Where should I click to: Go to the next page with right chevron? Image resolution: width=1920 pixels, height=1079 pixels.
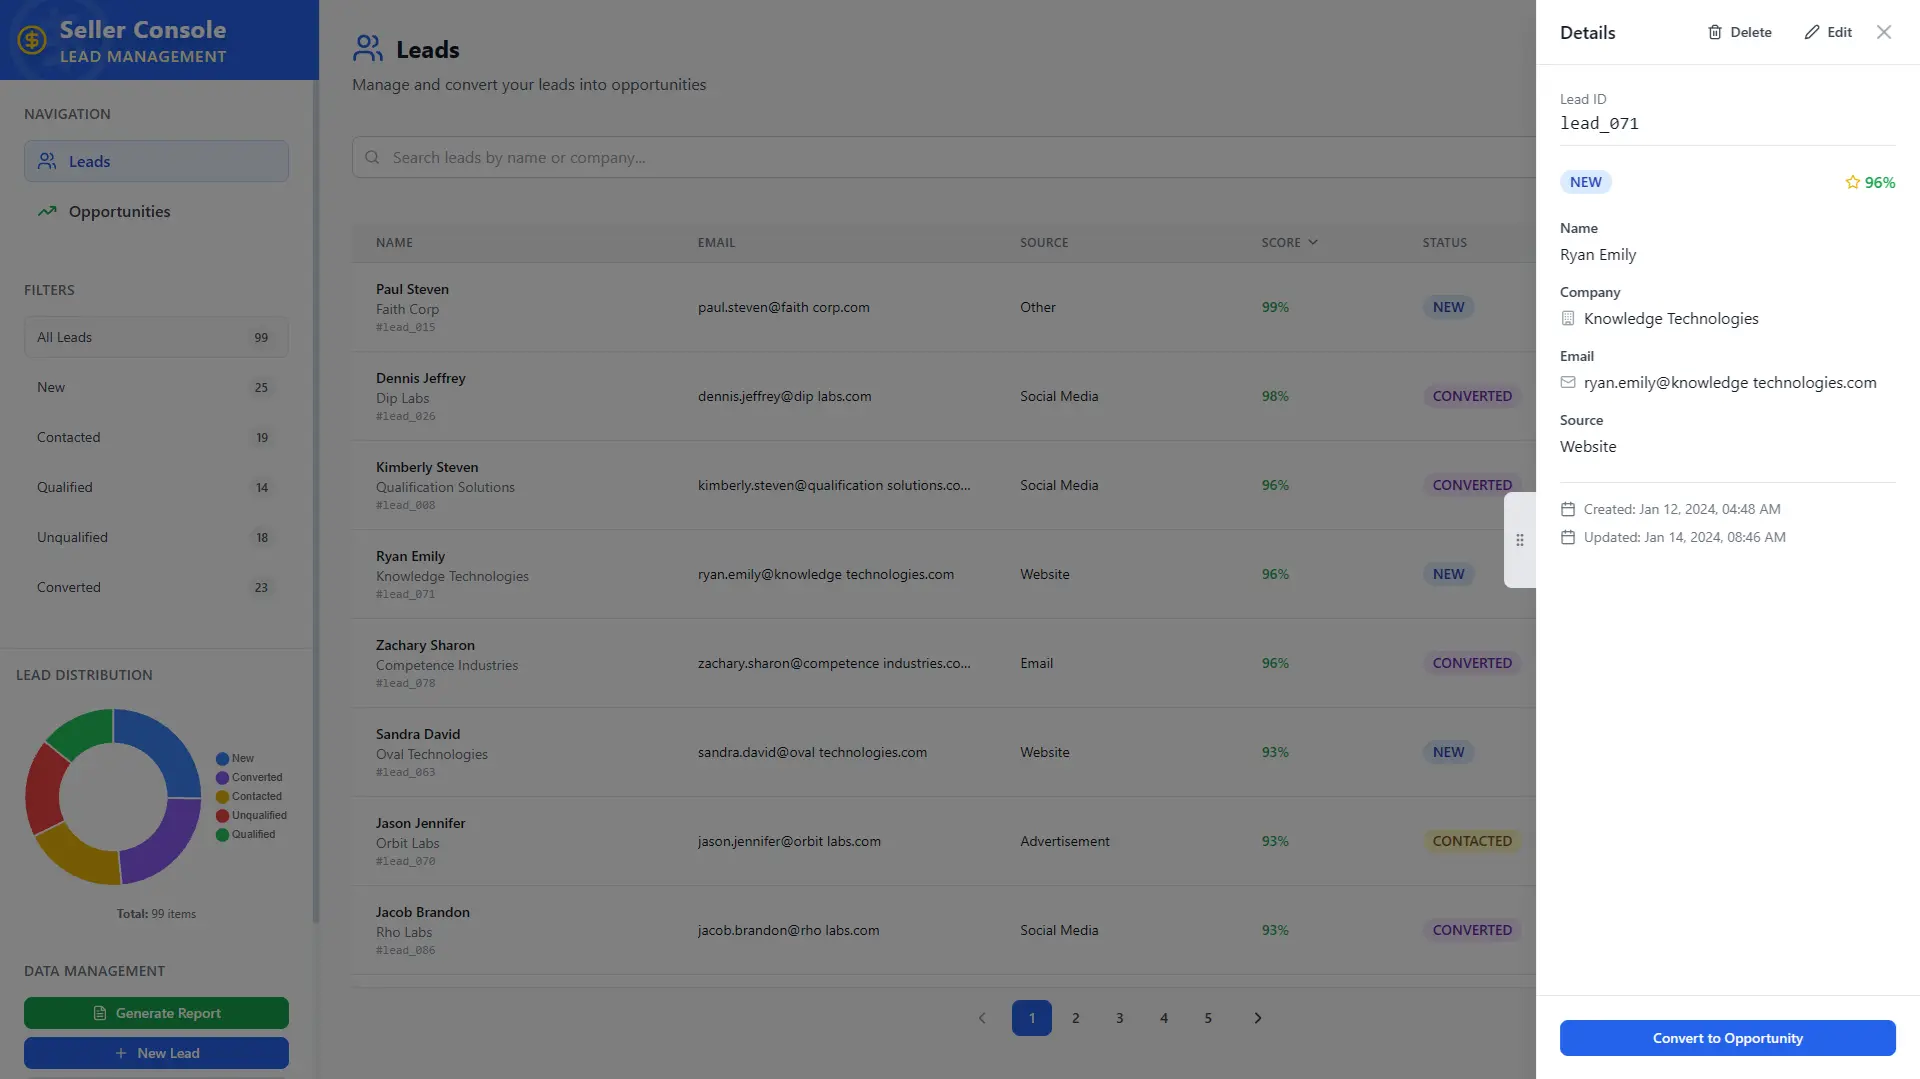(1258, 1018)
